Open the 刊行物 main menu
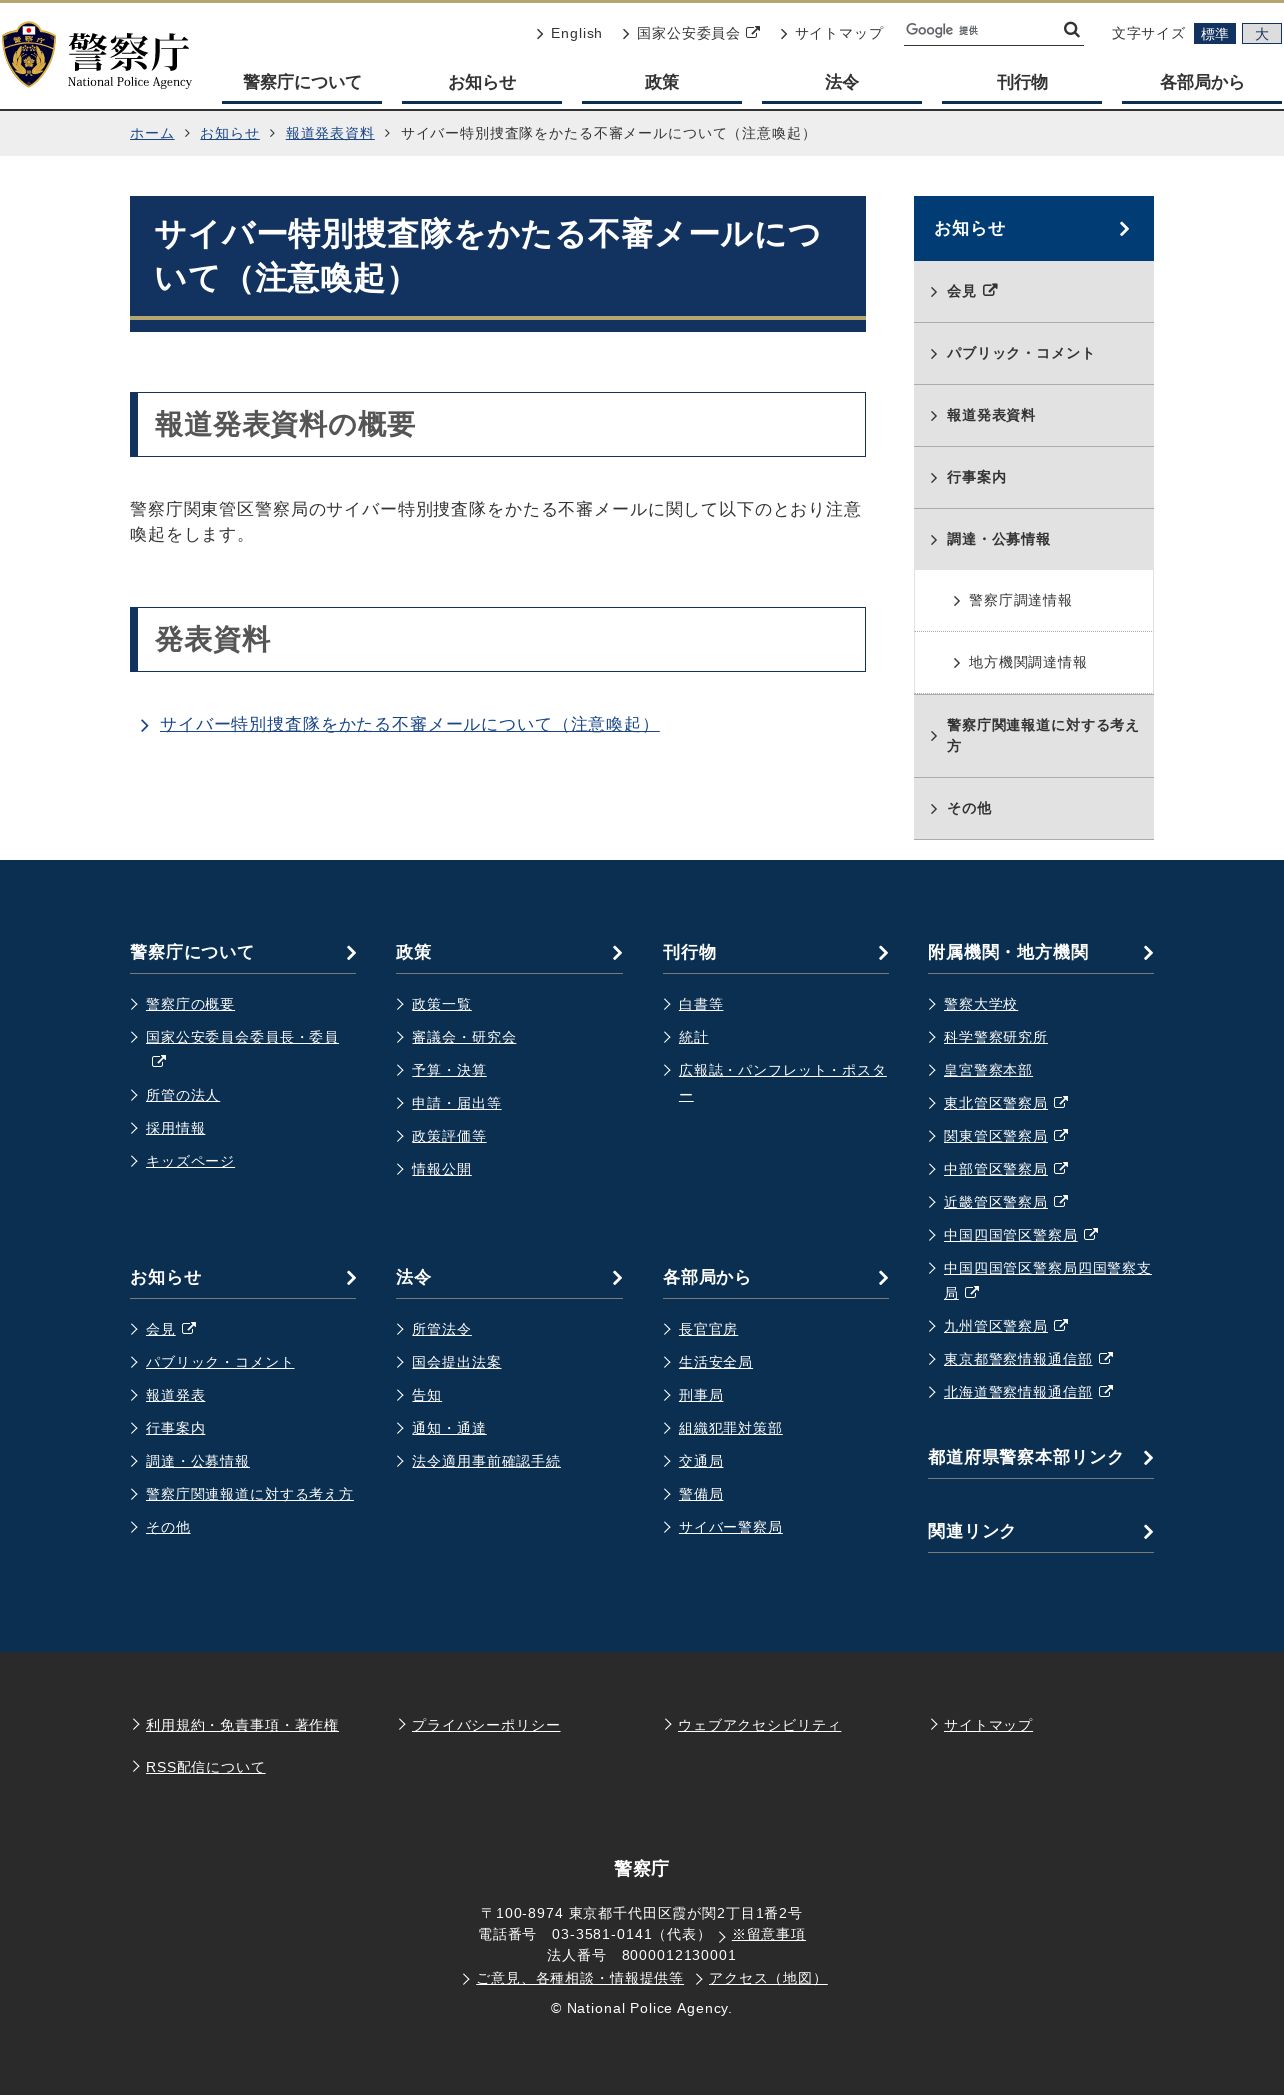This screenshot has width=1284, height=2095. [x=1022, y=82]
